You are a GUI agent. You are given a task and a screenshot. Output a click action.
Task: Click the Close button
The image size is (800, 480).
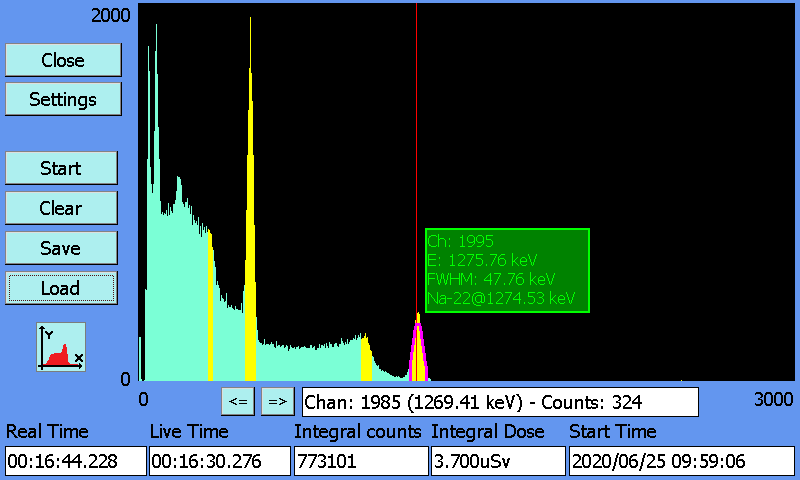click(x=63, y=60)
